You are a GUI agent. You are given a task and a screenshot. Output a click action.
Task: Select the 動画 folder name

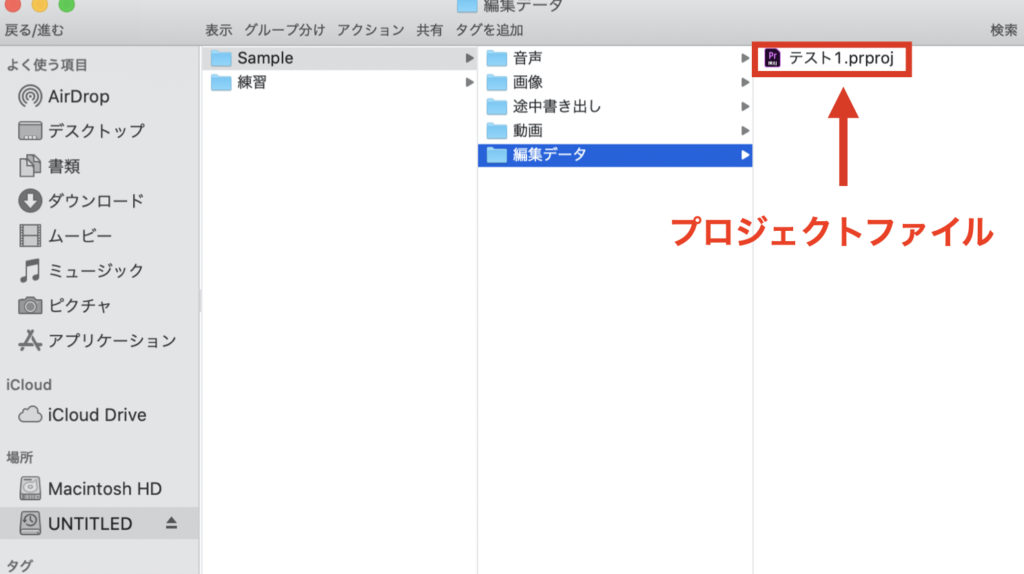(528, 131)
